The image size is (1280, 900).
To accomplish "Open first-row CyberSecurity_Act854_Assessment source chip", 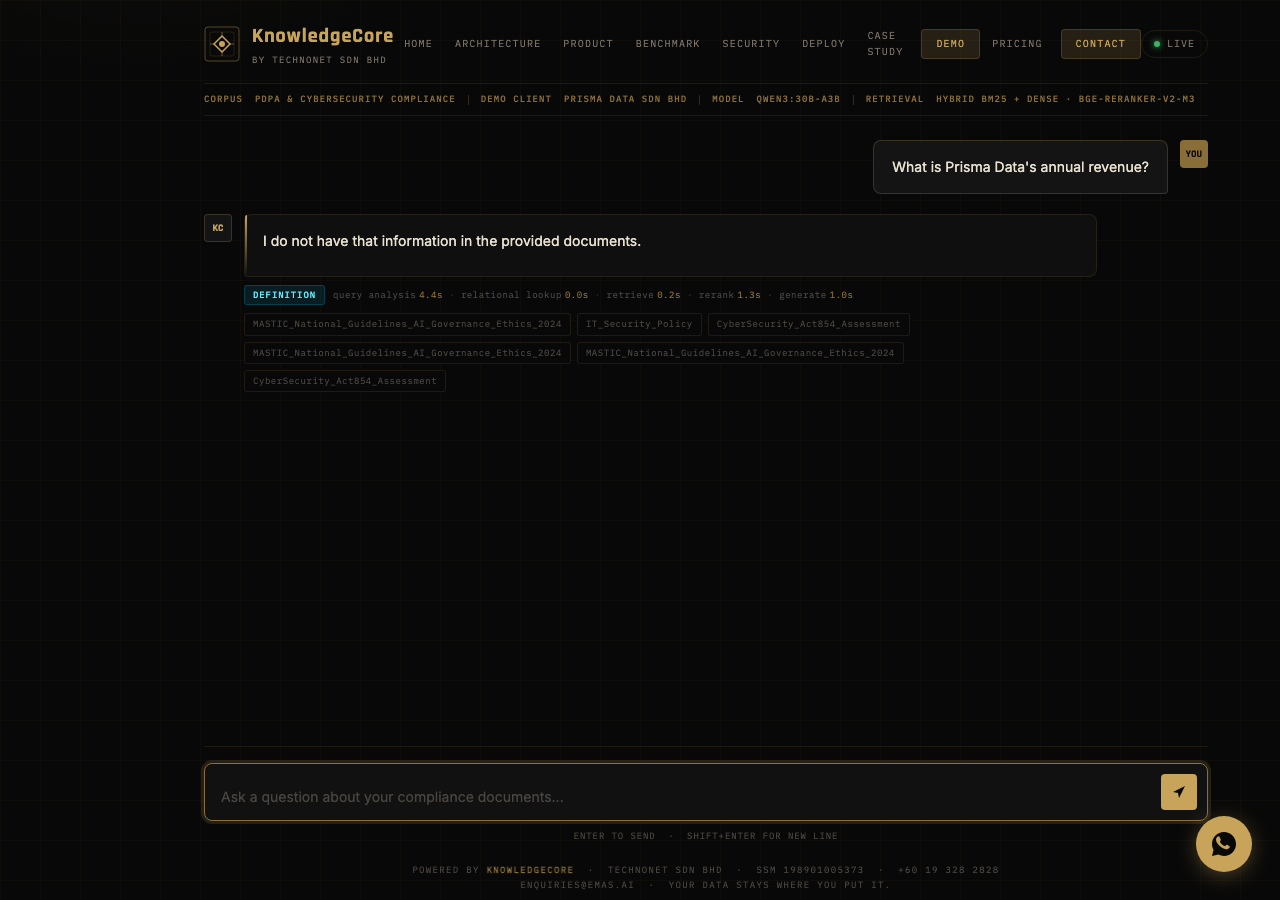I will pyautogui.click(x=809, y=324).
